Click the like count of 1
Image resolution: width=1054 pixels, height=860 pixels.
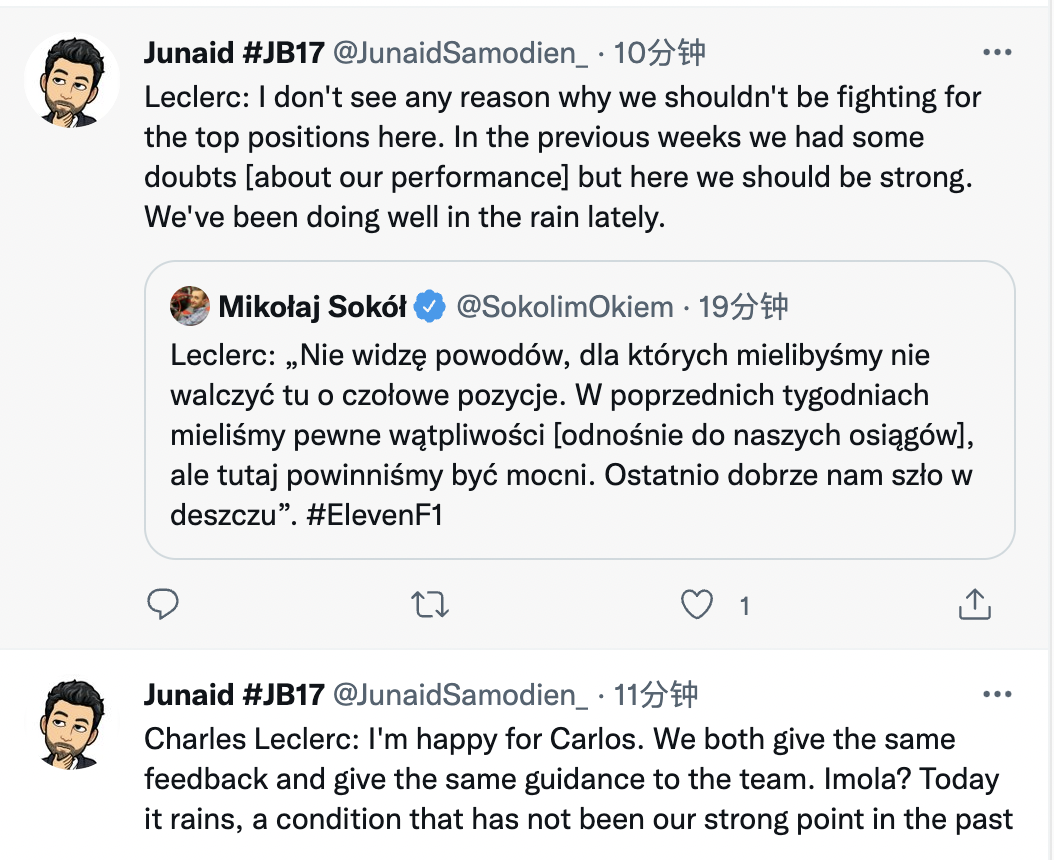(744, 605)
